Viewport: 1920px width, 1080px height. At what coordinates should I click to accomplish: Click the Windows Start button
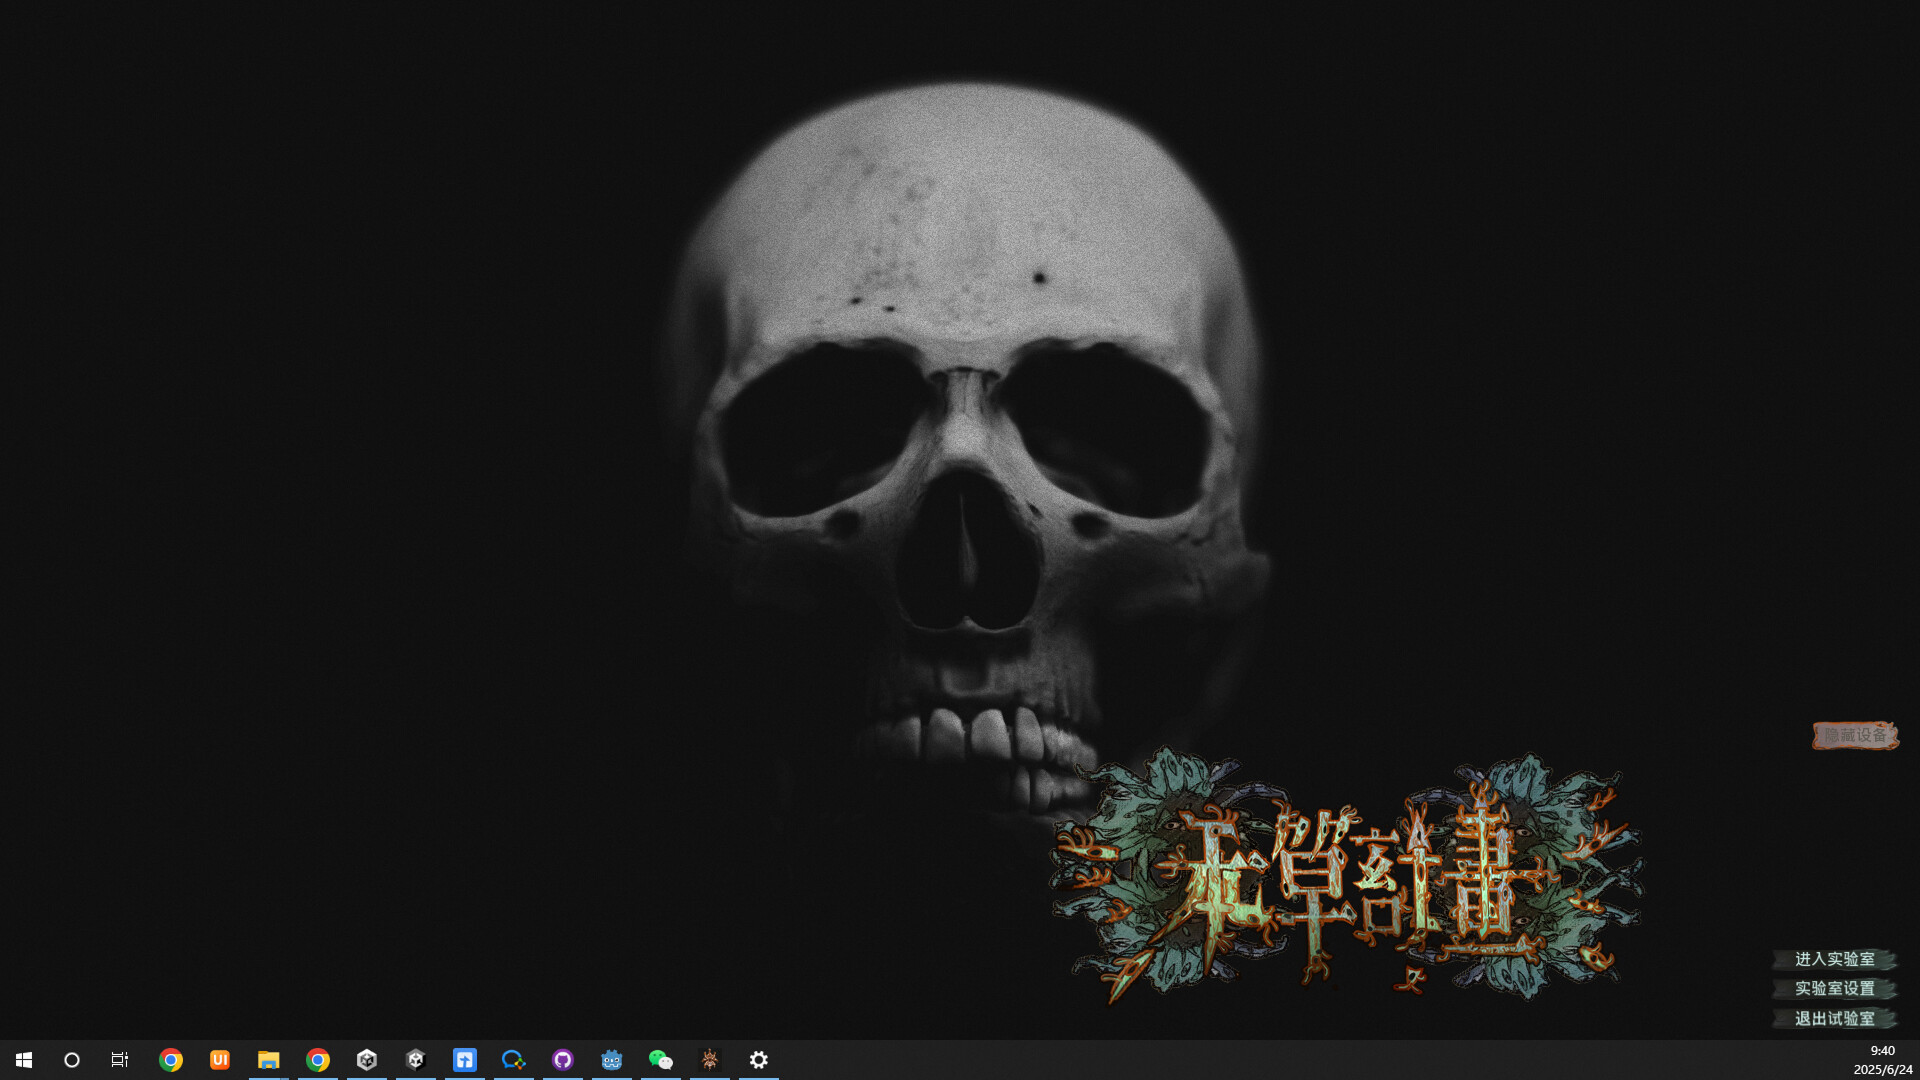pos(22,1059)
